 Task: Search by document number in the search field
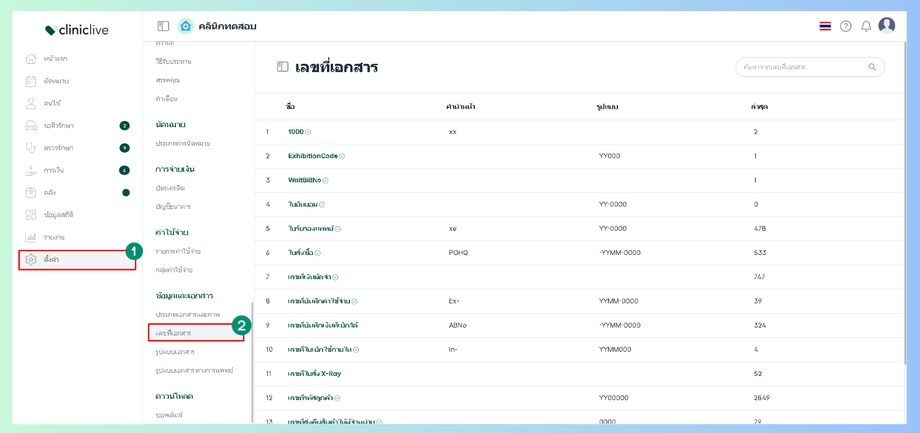(x=810, y=67)
